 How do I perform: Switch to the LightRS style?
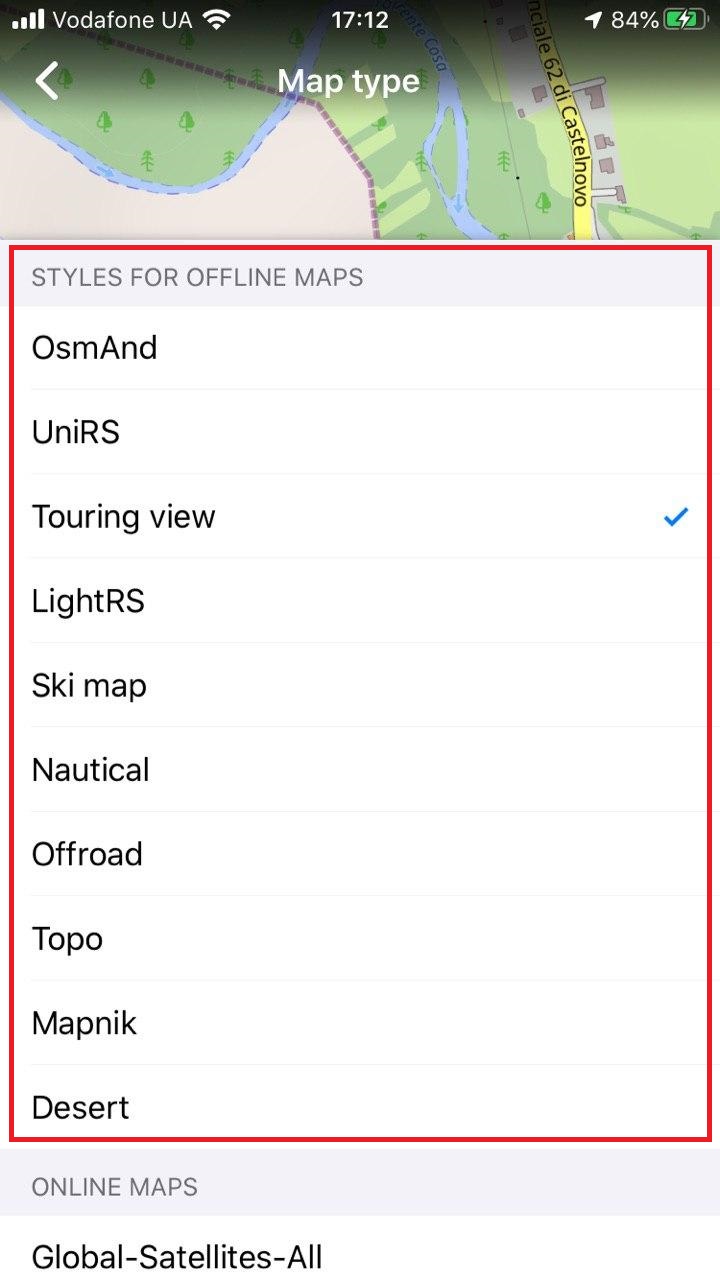(x=360, y=601)
